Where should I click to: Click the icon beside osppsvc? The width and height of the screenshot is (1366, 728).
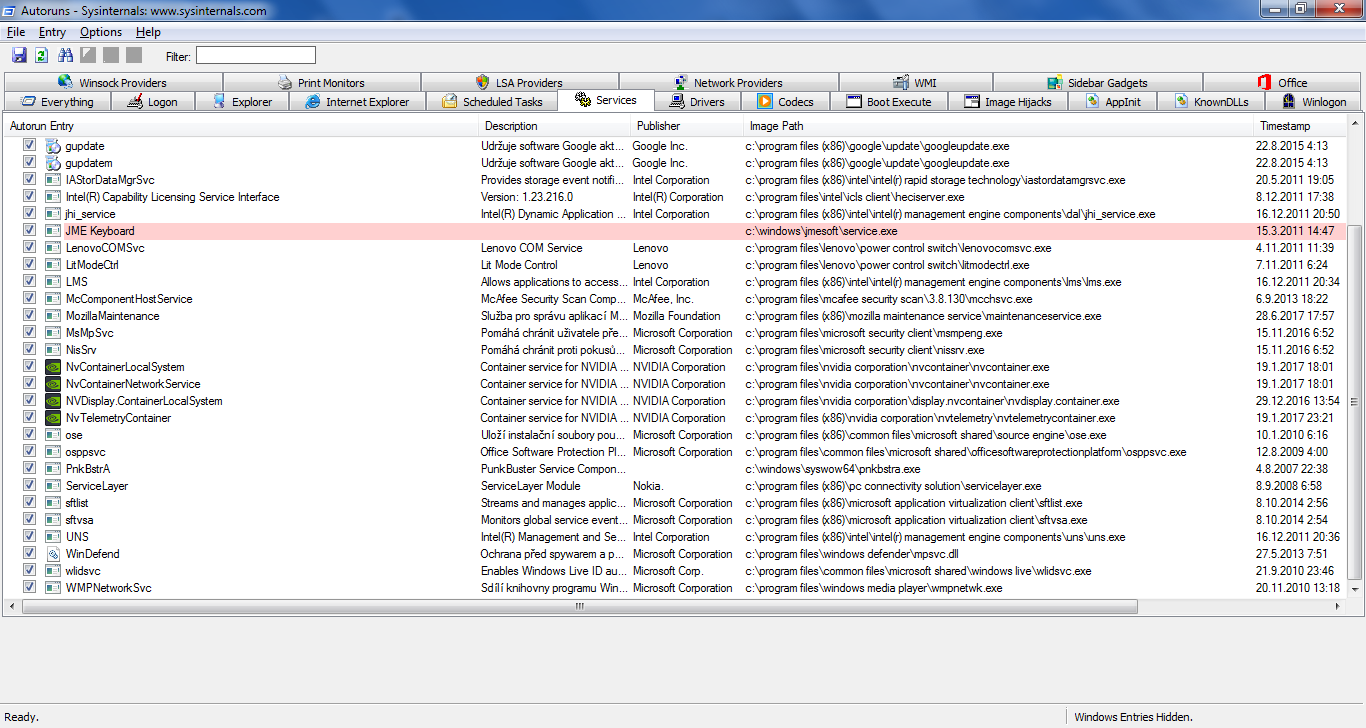tap(53, 452)
